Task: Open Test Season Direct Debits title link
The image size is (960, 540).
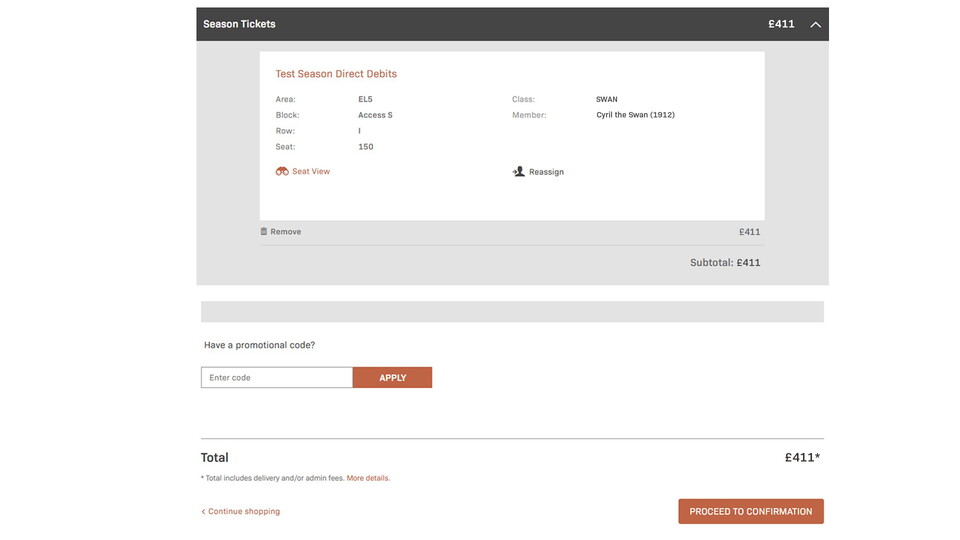Action: [x=336, y=74]
